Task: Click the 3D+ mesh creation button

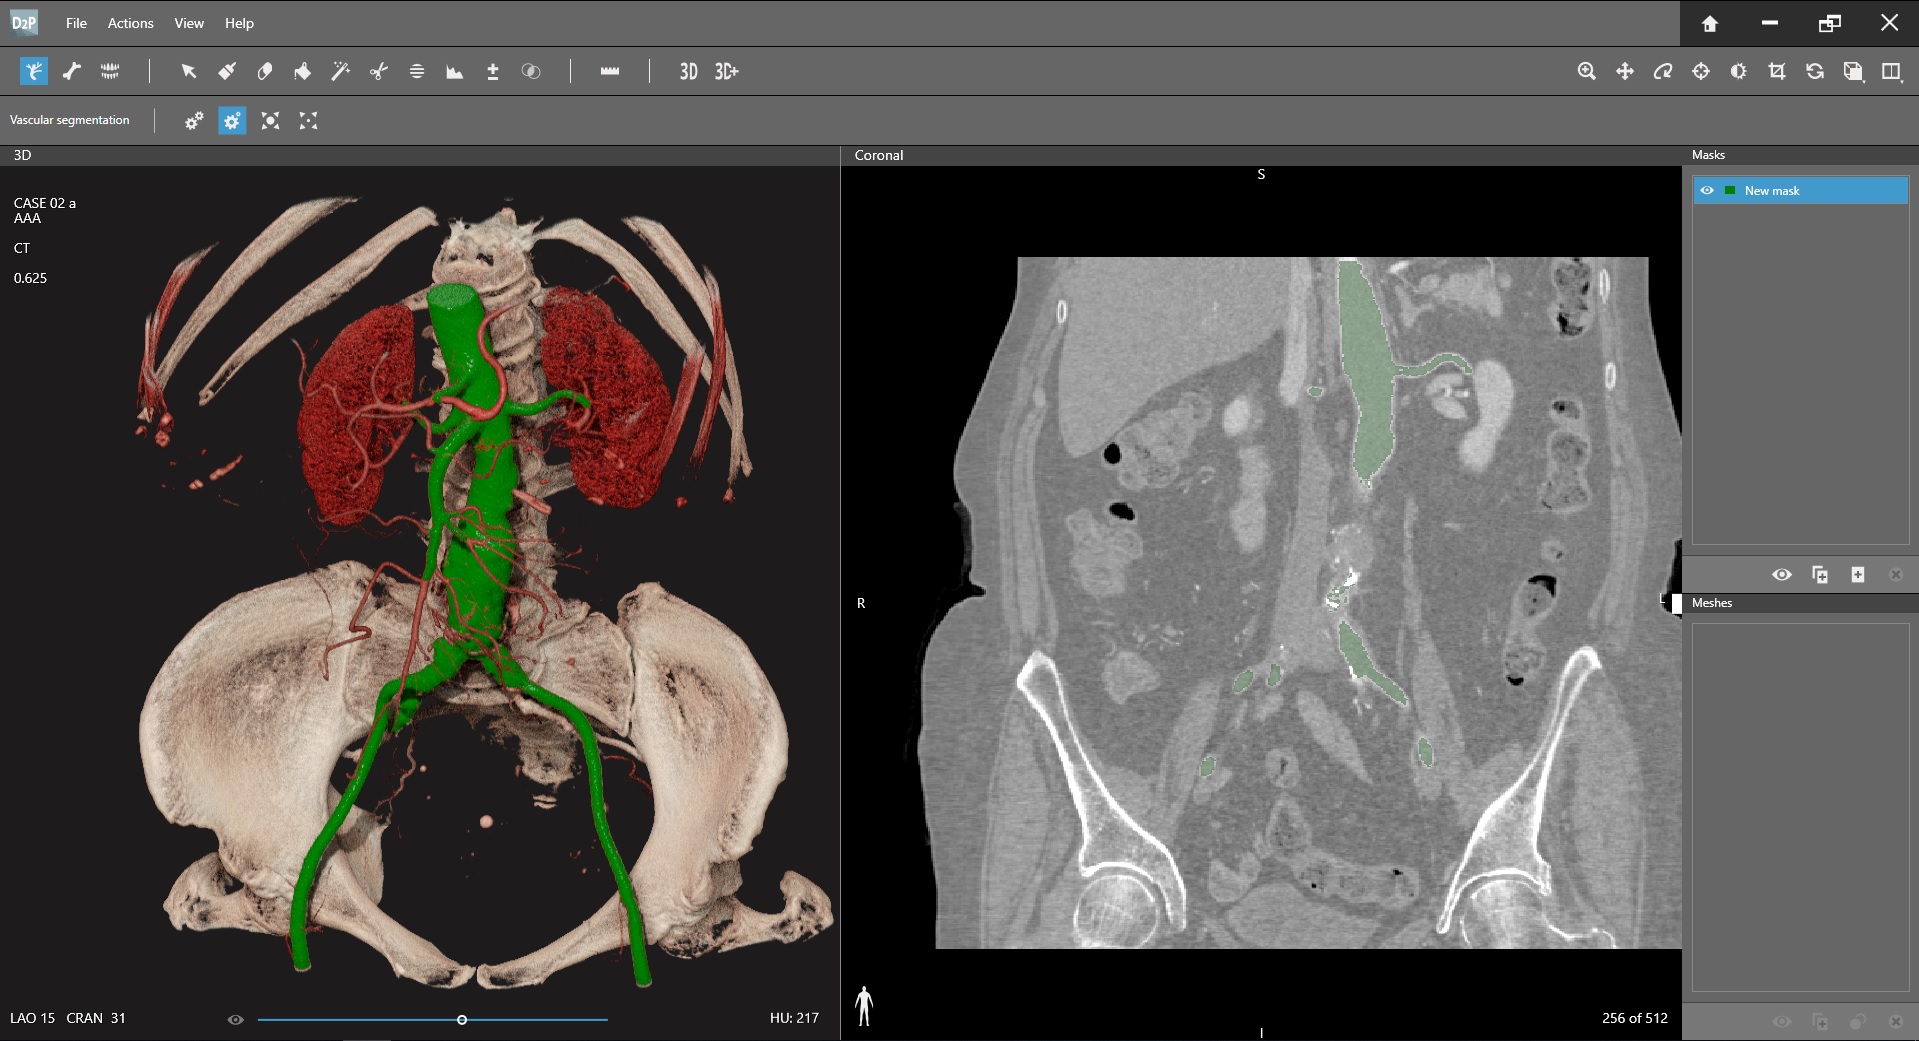Action: click(726, 71)
